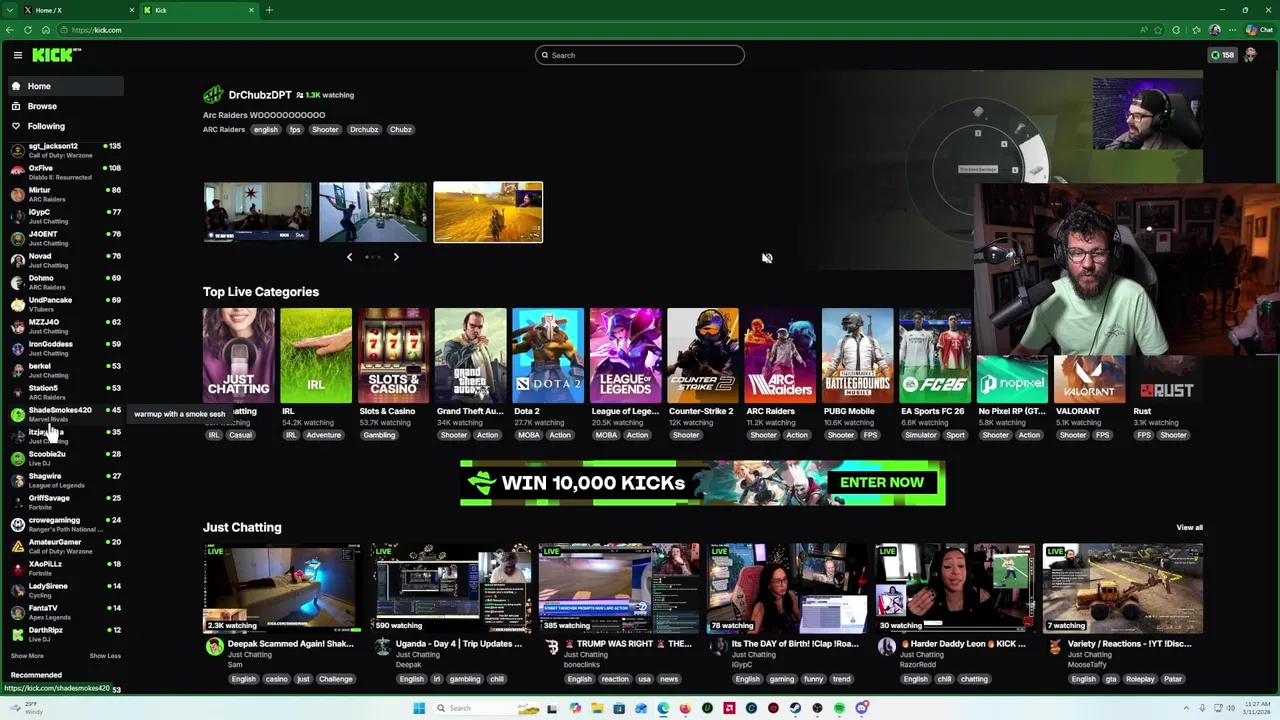
Task: Open Uganda Day 4 Trip Updates stream
Action: point(451,589)
